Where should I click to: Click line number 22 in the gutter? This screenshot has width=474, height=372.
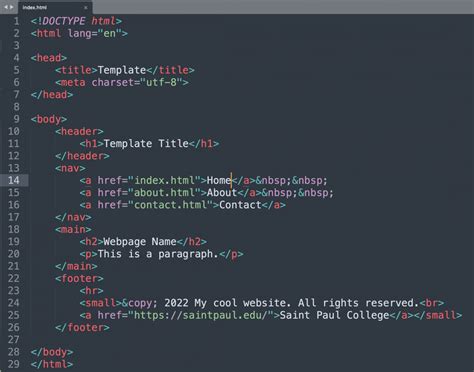pos(14,279)
